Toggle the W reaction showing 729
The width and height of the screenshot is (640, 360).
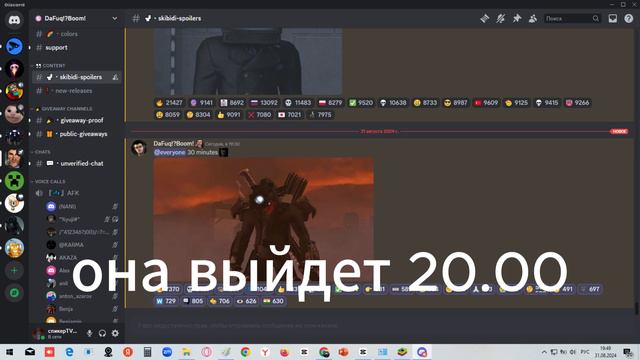(x=166, y=301)
